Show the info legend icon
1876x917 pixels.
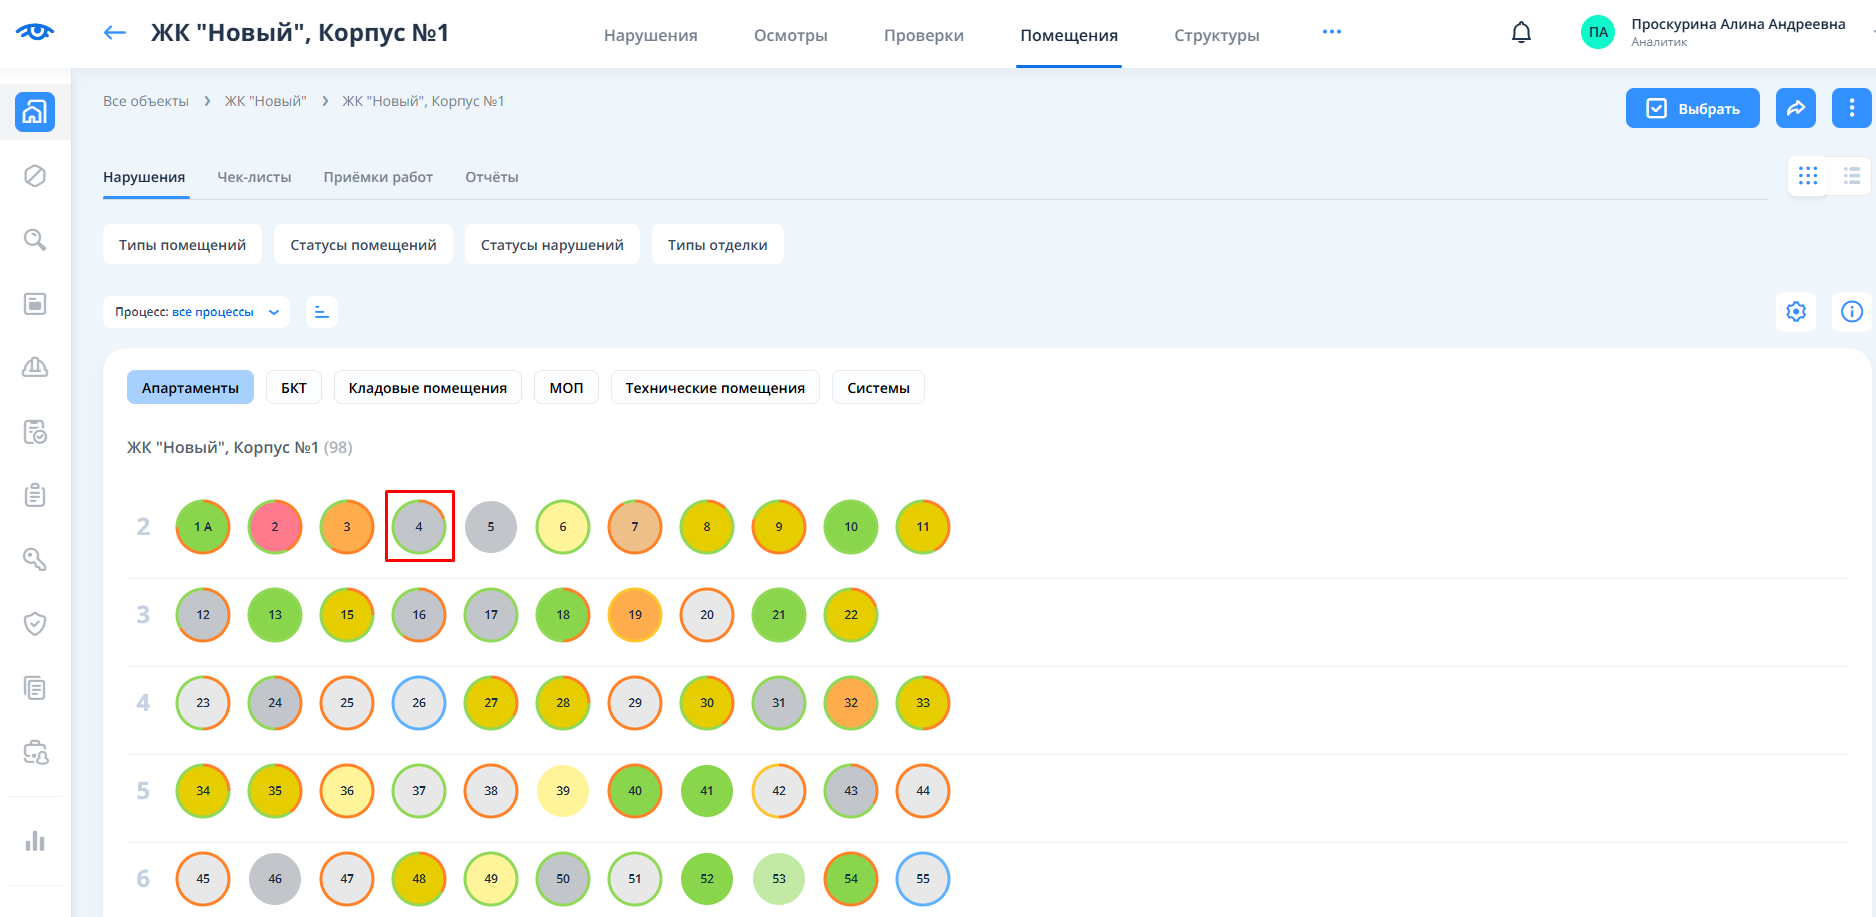[x=1851, y=312]
